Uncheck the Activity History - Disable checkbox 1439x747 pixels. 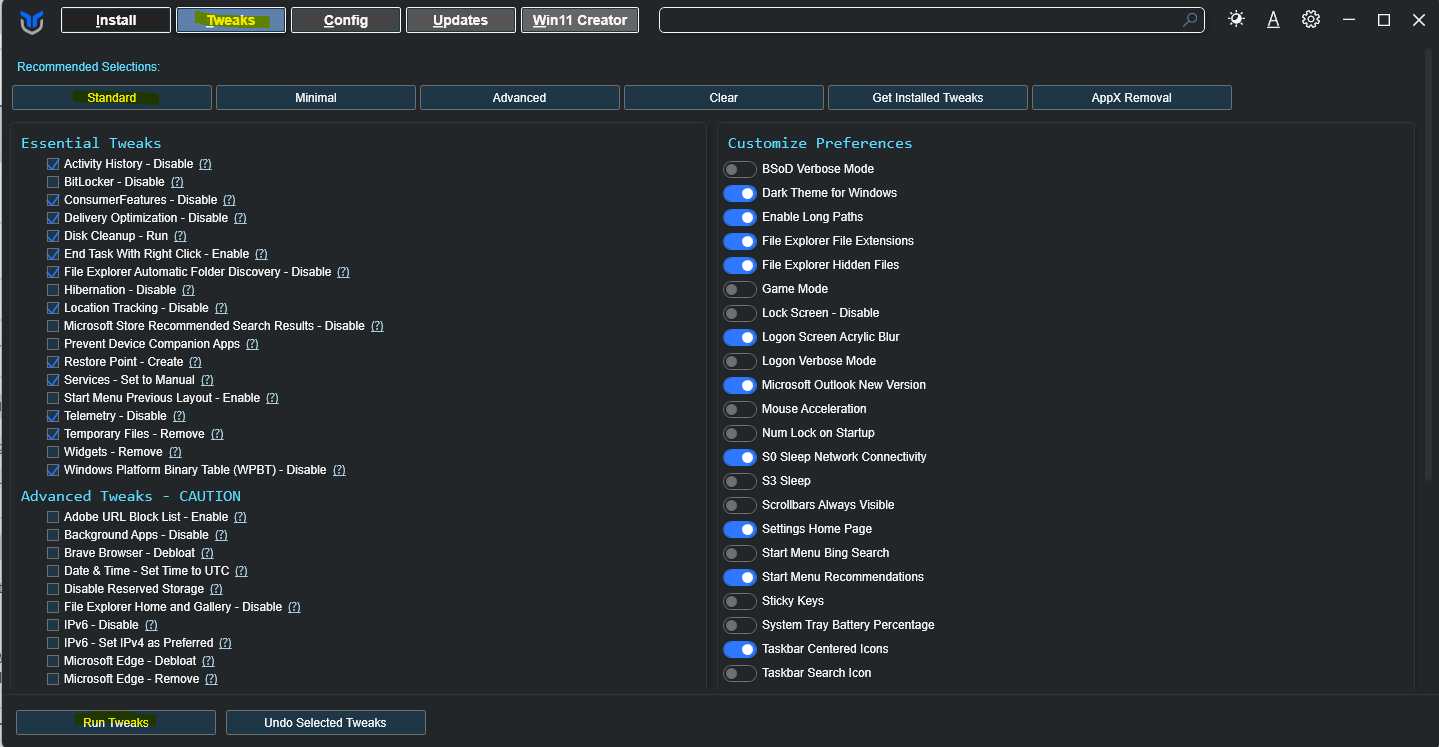coord(53,164)
